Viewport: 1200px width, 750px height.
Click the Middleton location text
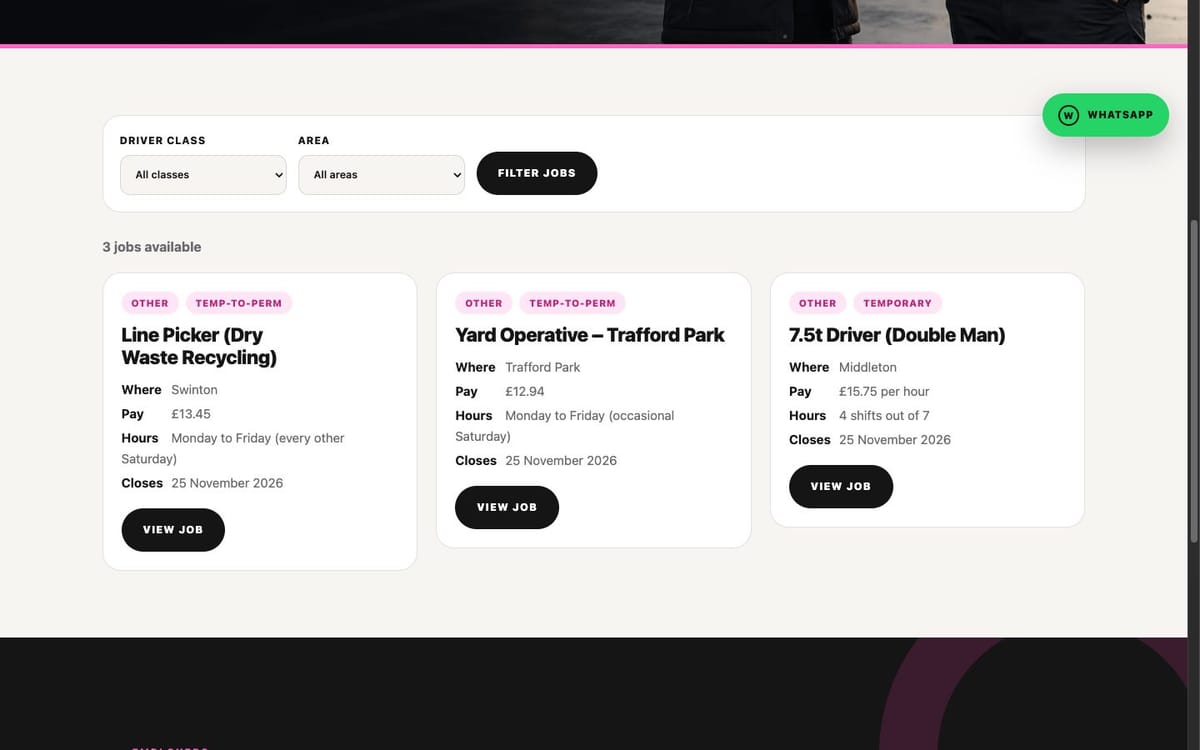pyautogui.click(x=868, y=367)
